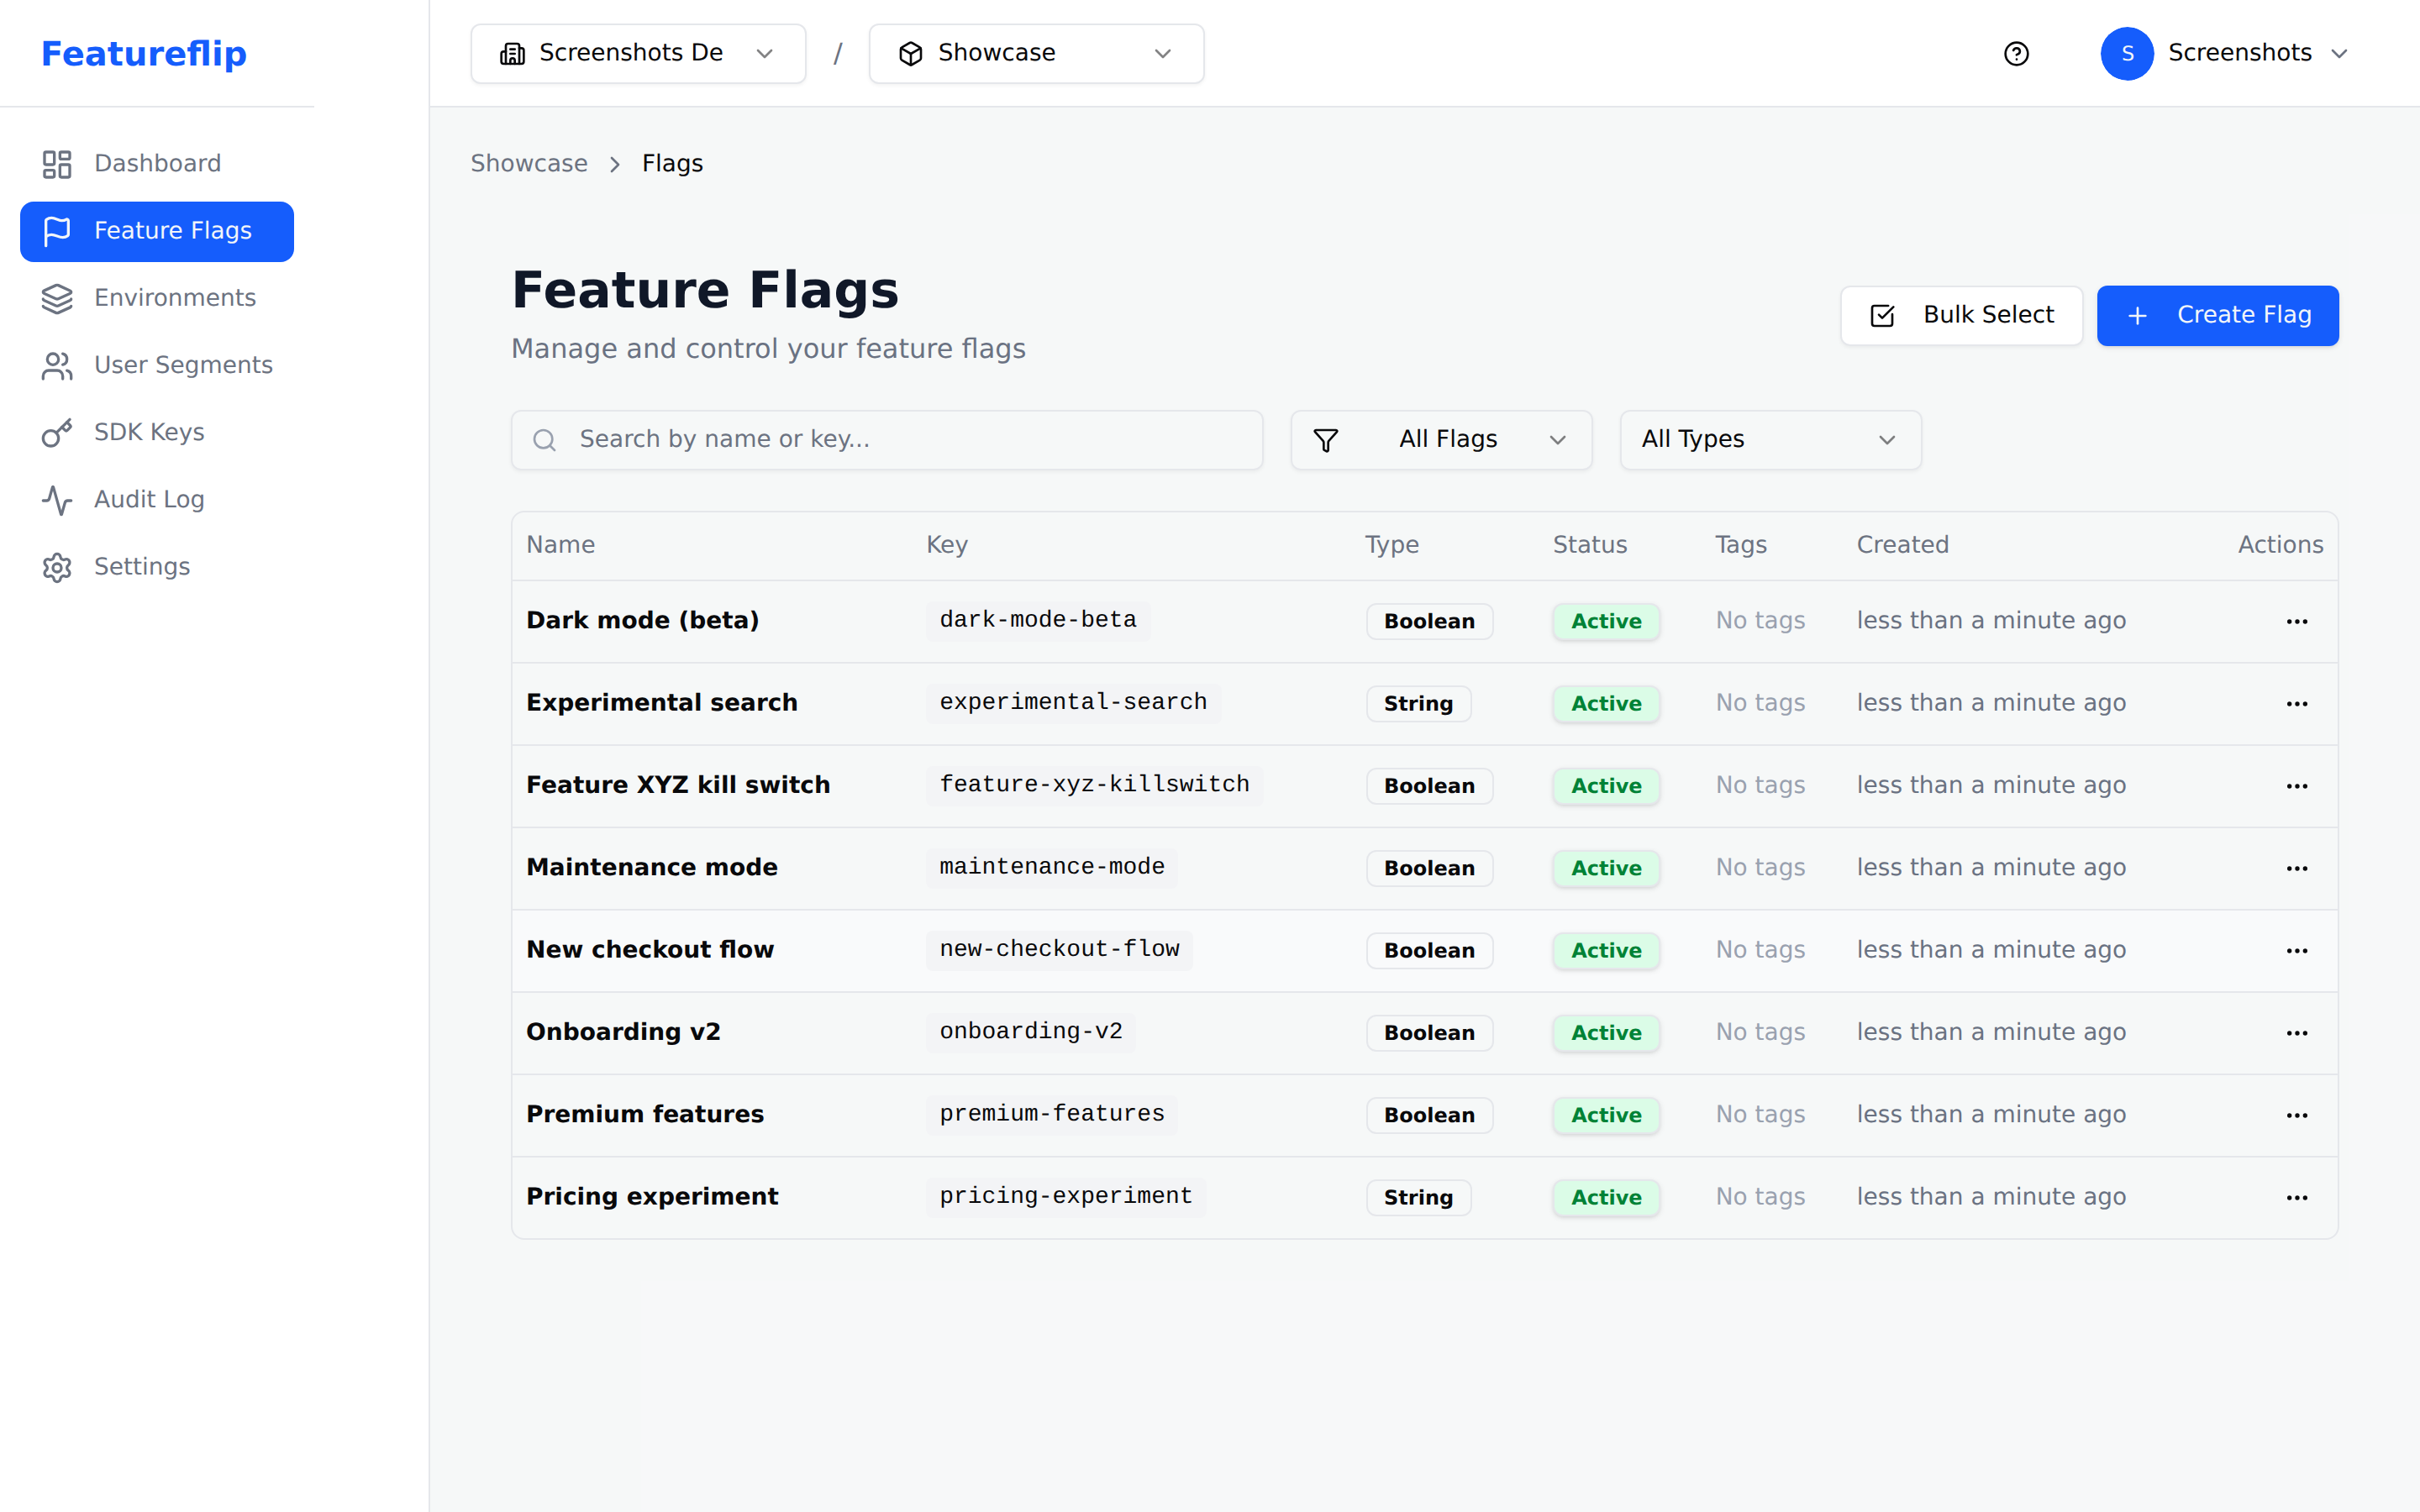The height and width of the screenshot is (1512, 2420).
Task: Click the Audit Log activity icon
Action: click(57, 500)
